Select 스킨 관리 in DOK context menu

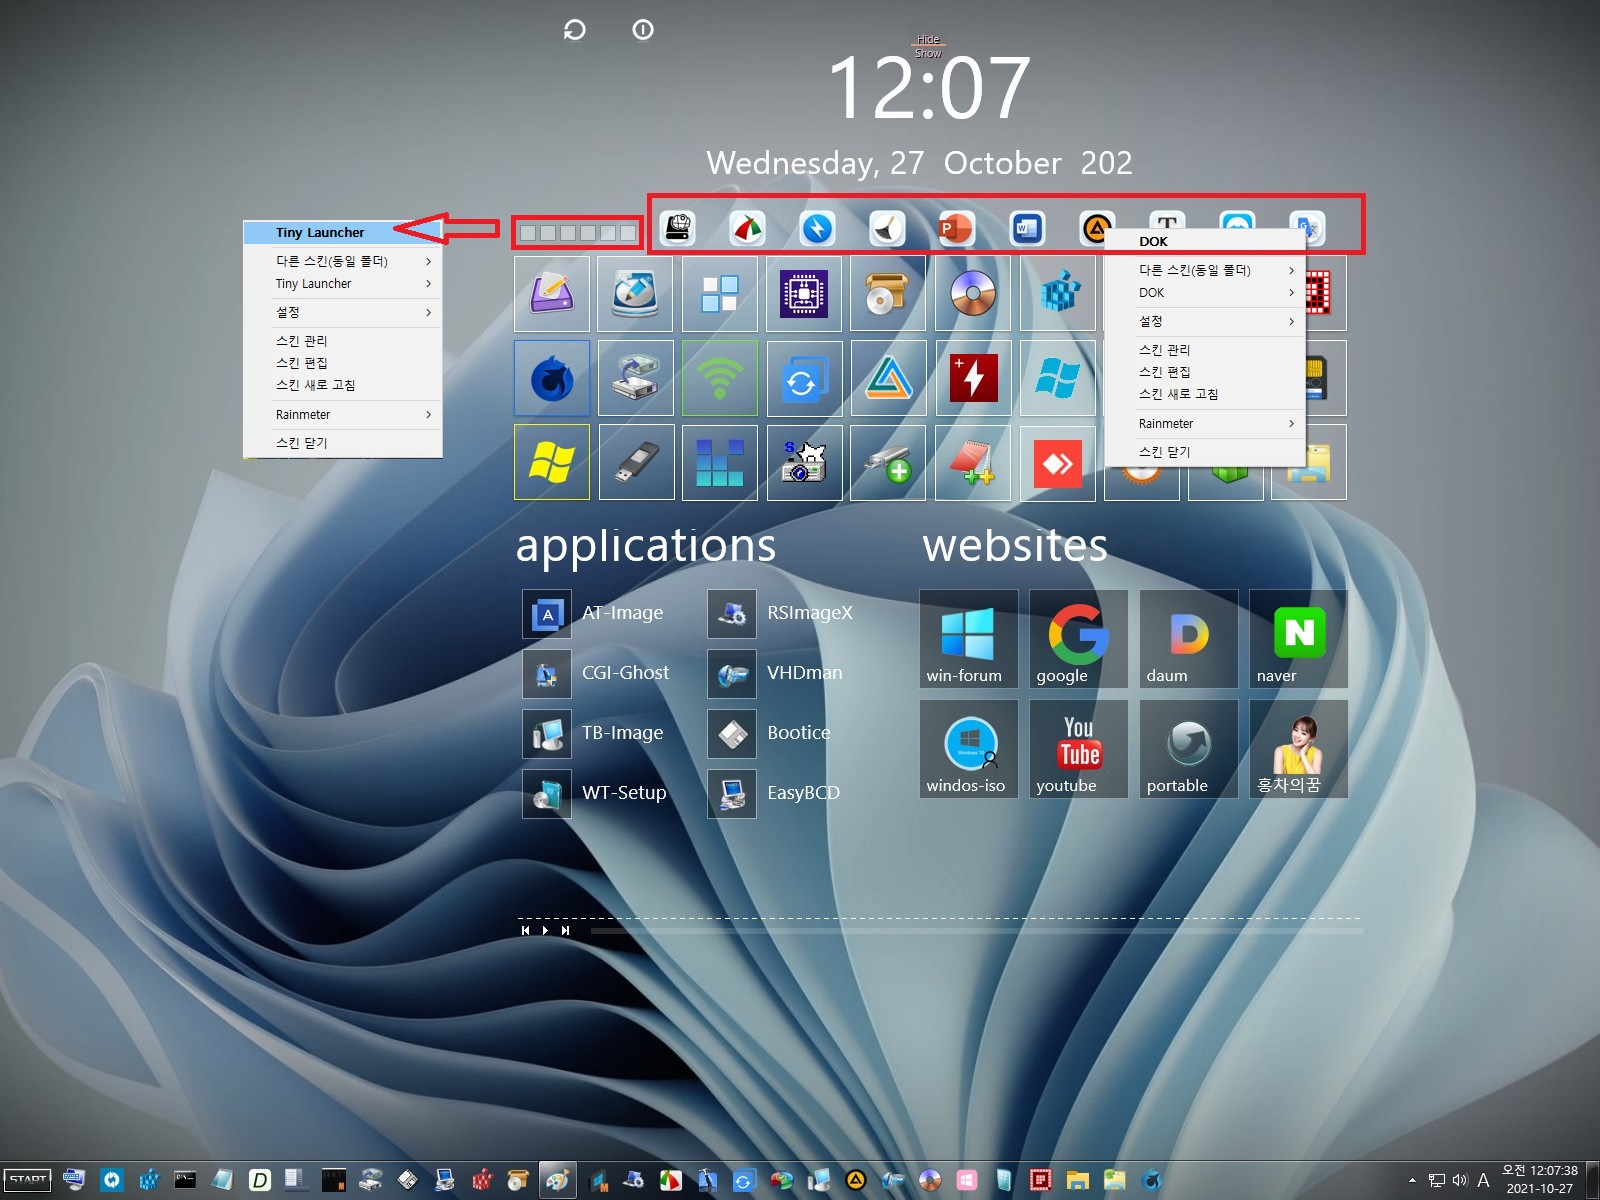click(1205, 350)
